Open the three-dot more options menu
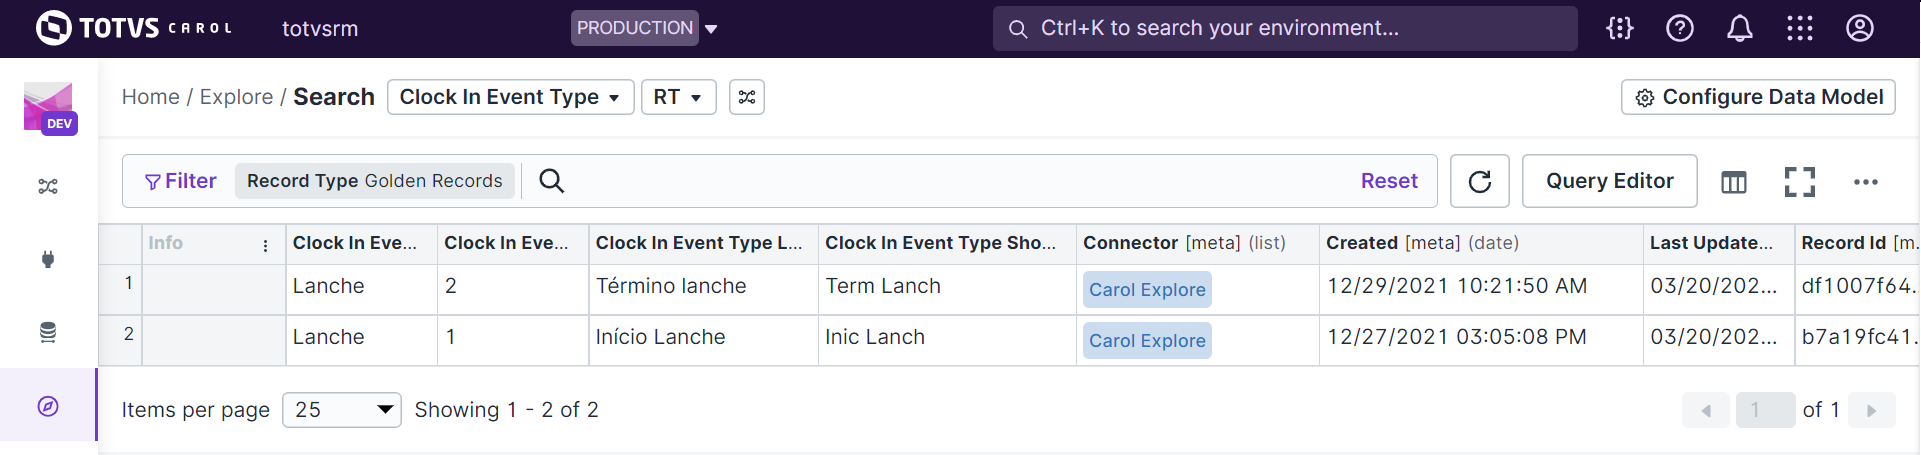The height and width of the screenshot is (455, 1921). 1865,182
